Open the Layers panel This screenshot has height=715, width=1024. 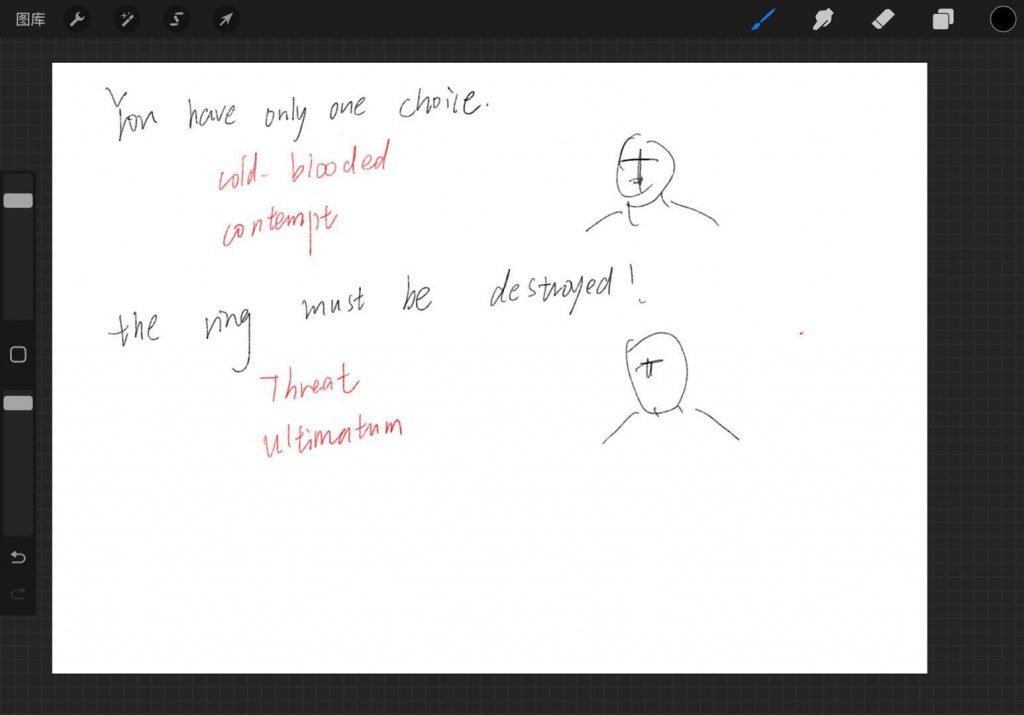tap(943, 19)
